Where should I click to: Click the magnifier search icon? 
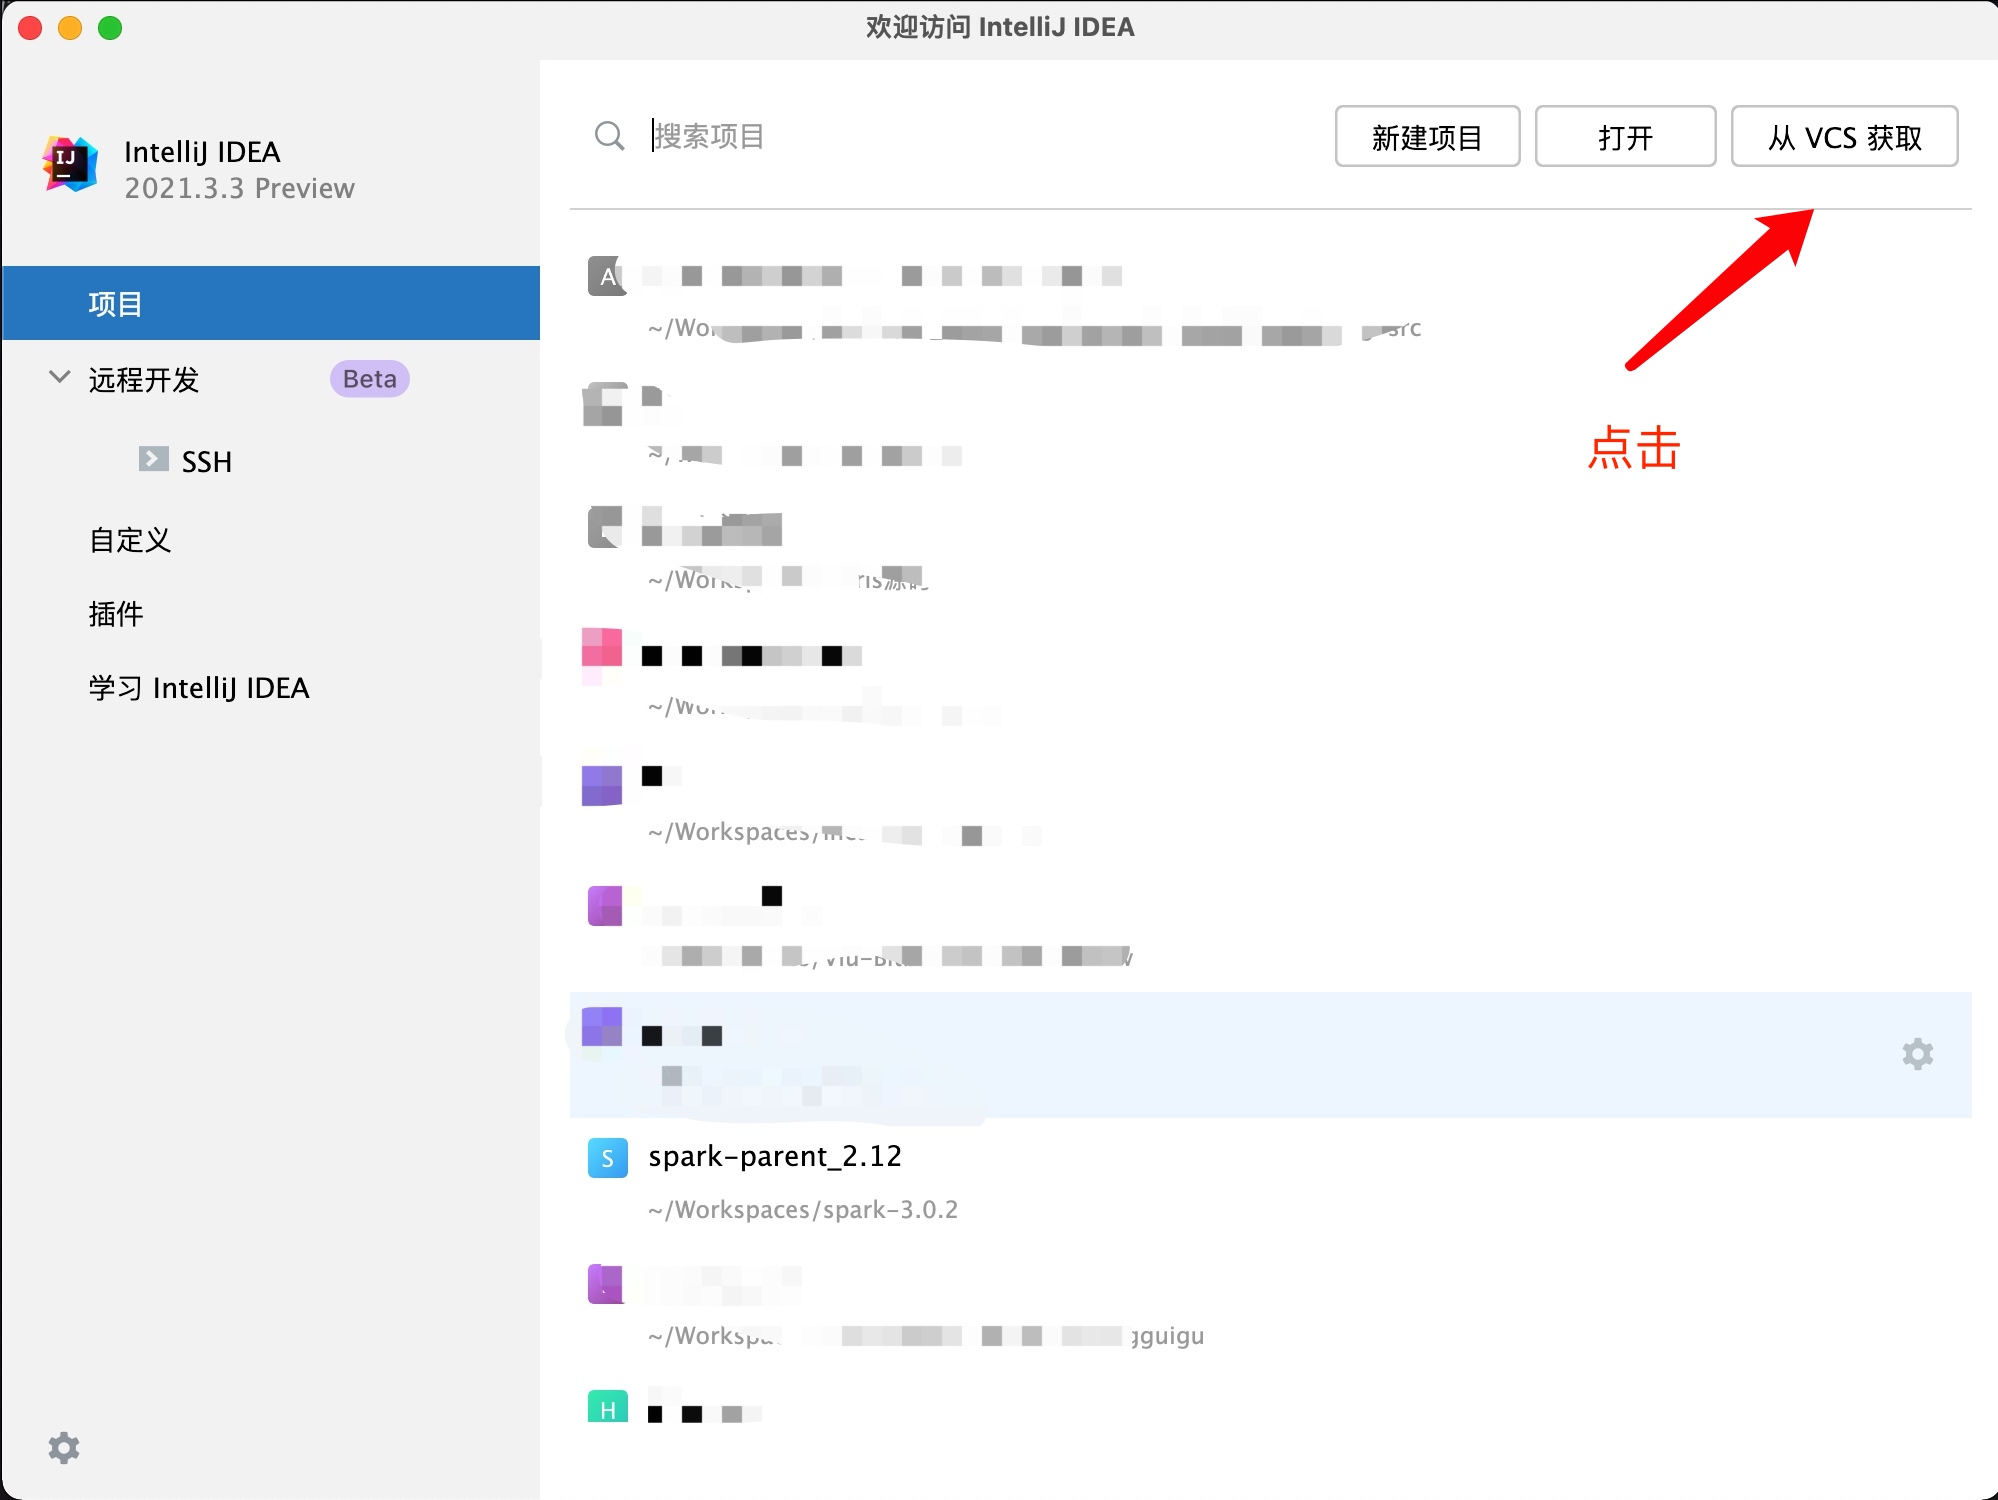(609, 136)
